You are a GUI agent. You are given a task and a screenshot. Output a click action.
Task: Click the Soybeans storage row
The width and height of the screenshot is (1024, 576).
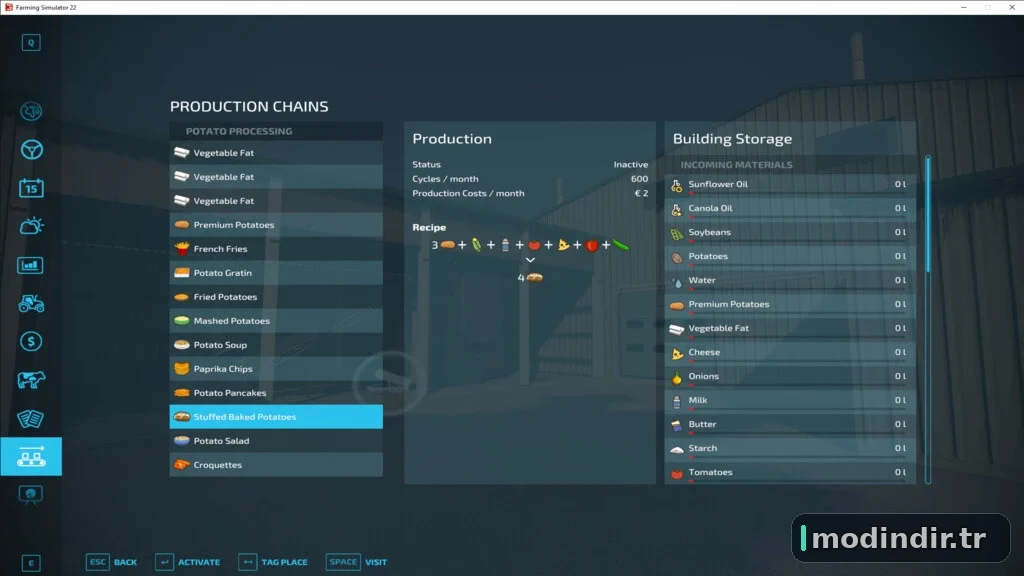tap(790, 232)
